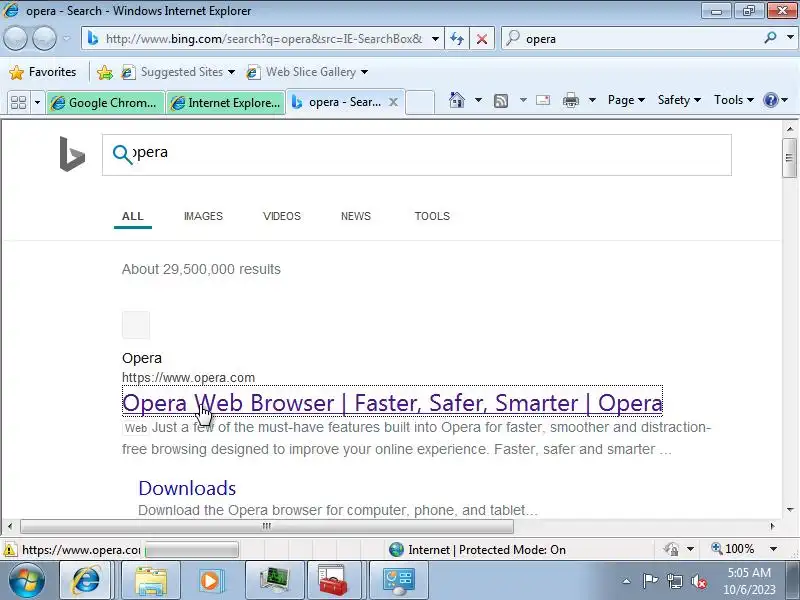The height and width of the screenshot is (600, 800).
Task: Switch to VIDEOS results
Action: pos(282,216)
